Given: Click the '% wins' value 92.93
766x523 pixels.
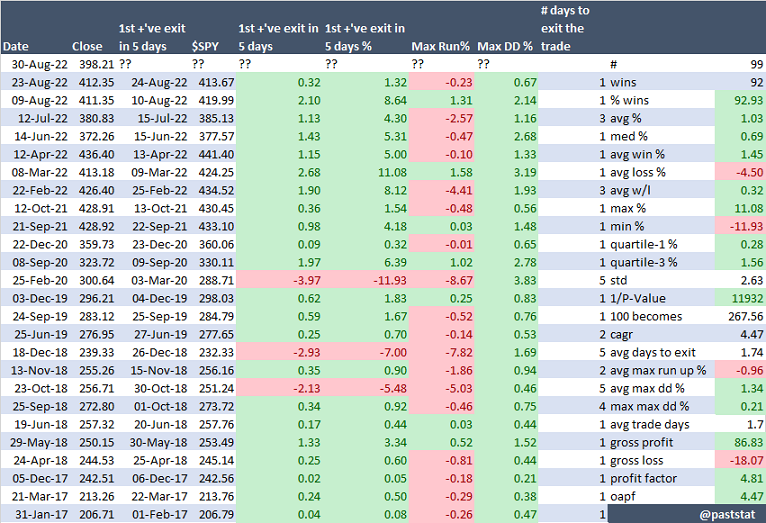Looking at the screenshot, I should pyautogui.click(x=748, y=101).
